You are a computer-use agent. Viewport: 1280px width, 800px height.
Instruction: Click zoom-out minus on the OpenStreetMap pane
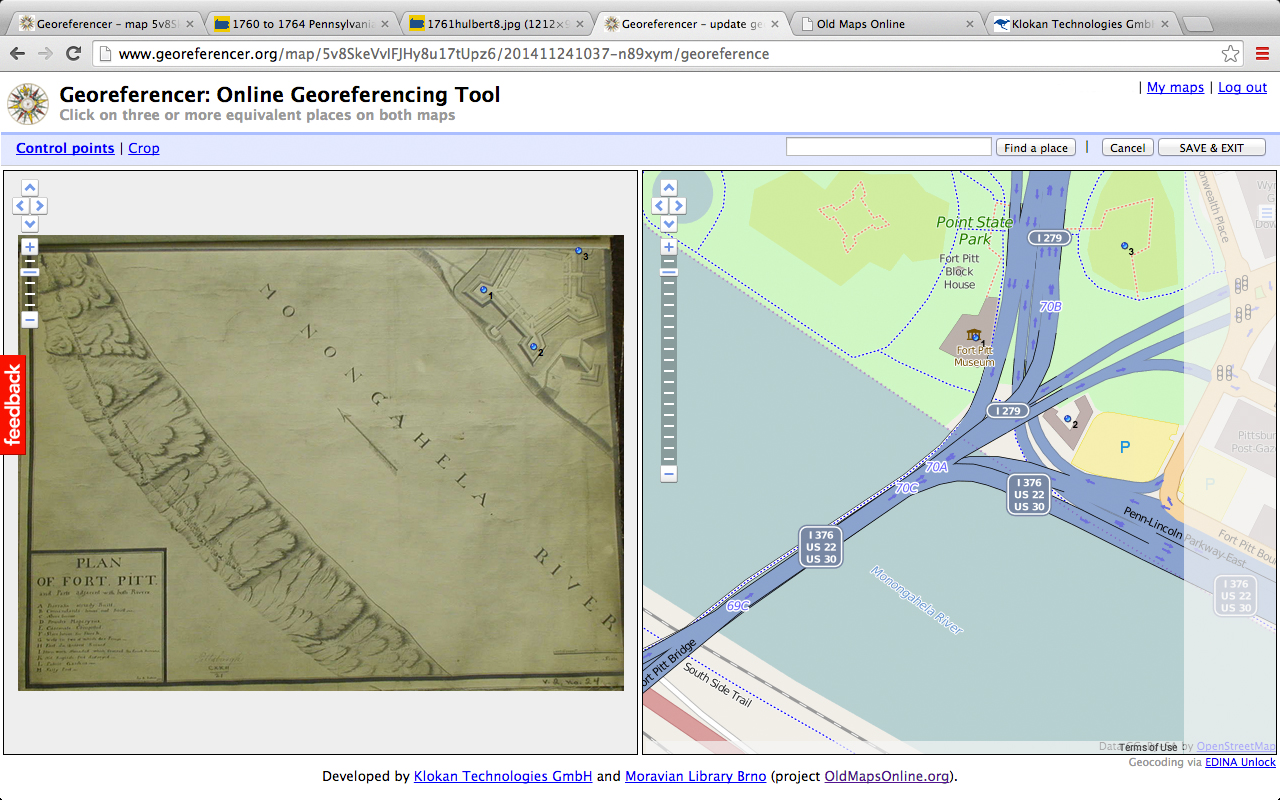click(x=669, y=474)
